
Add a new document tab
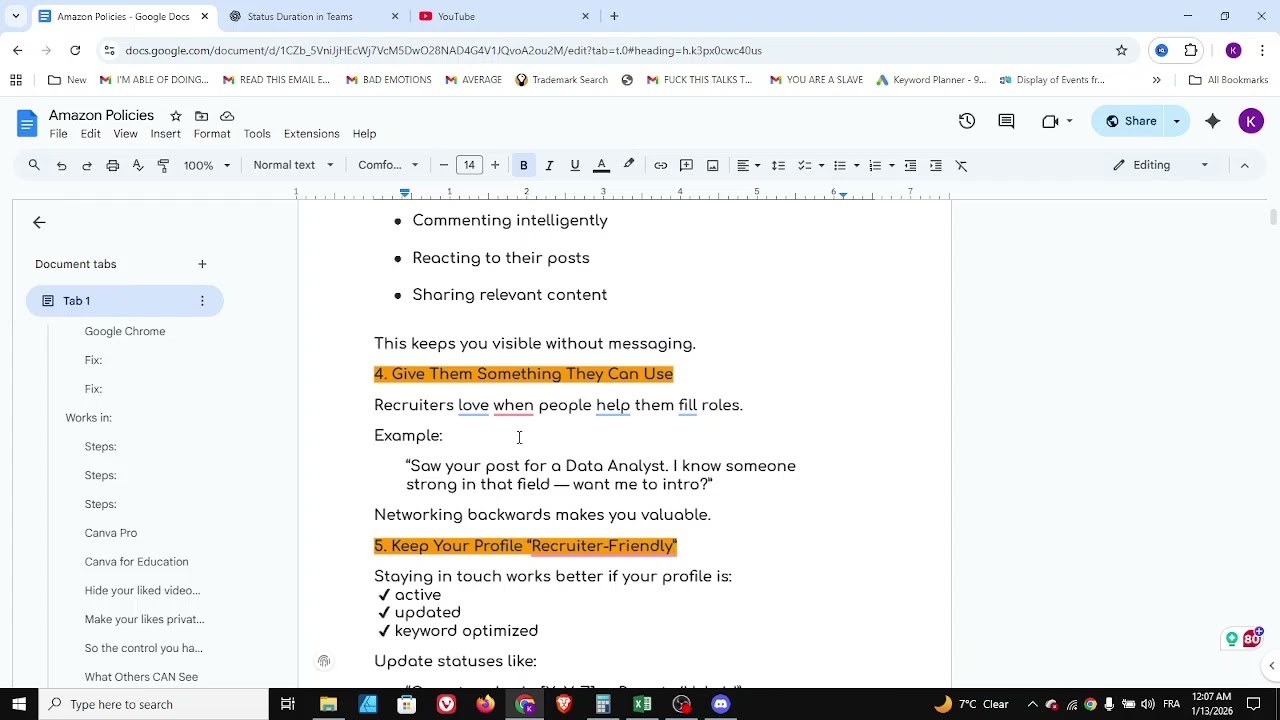click(202, 264)
